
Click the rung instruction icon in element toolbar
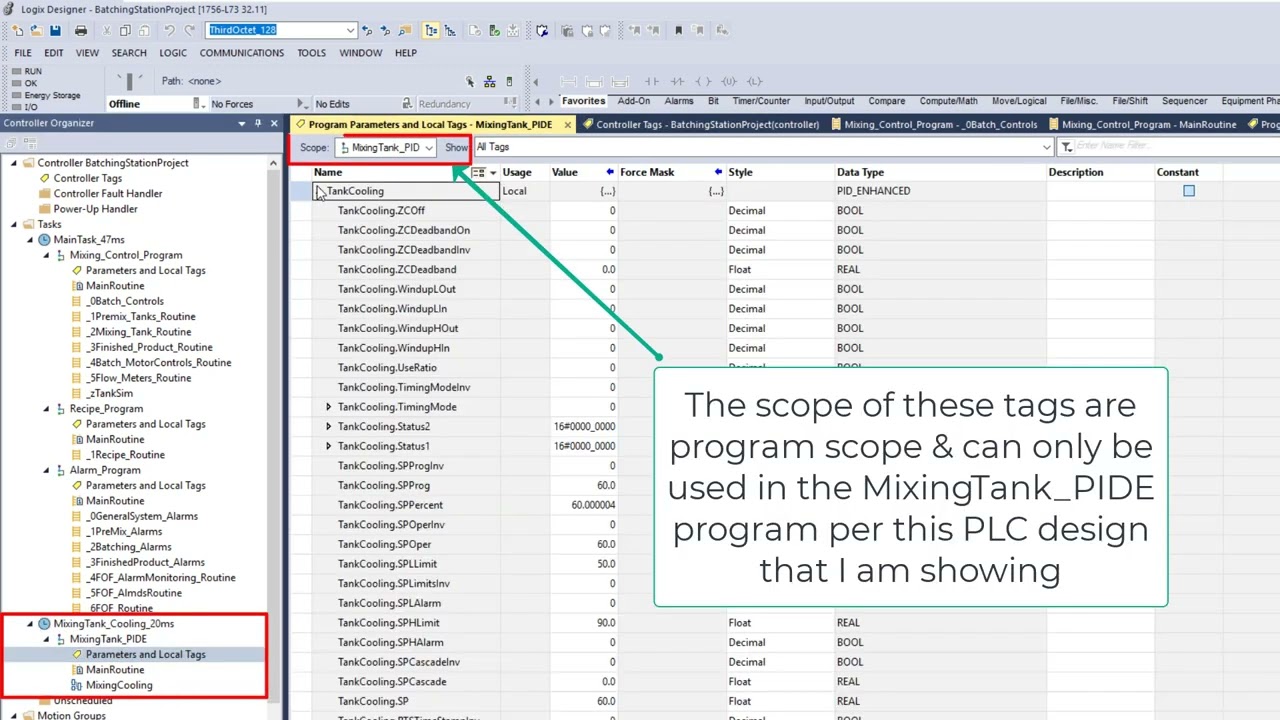coord(568,81)
